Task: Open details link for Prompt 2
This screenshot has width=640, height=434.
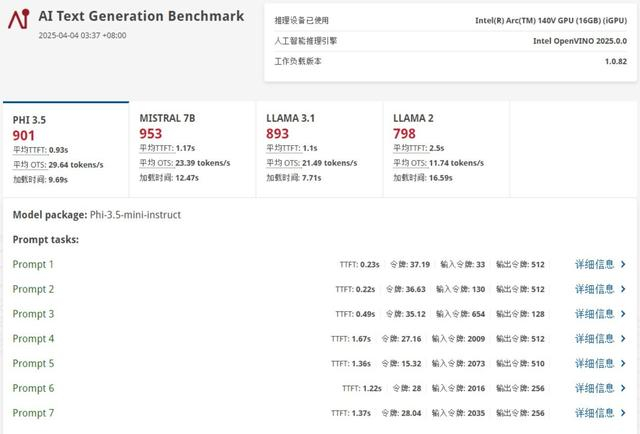Action: point(594,289)
